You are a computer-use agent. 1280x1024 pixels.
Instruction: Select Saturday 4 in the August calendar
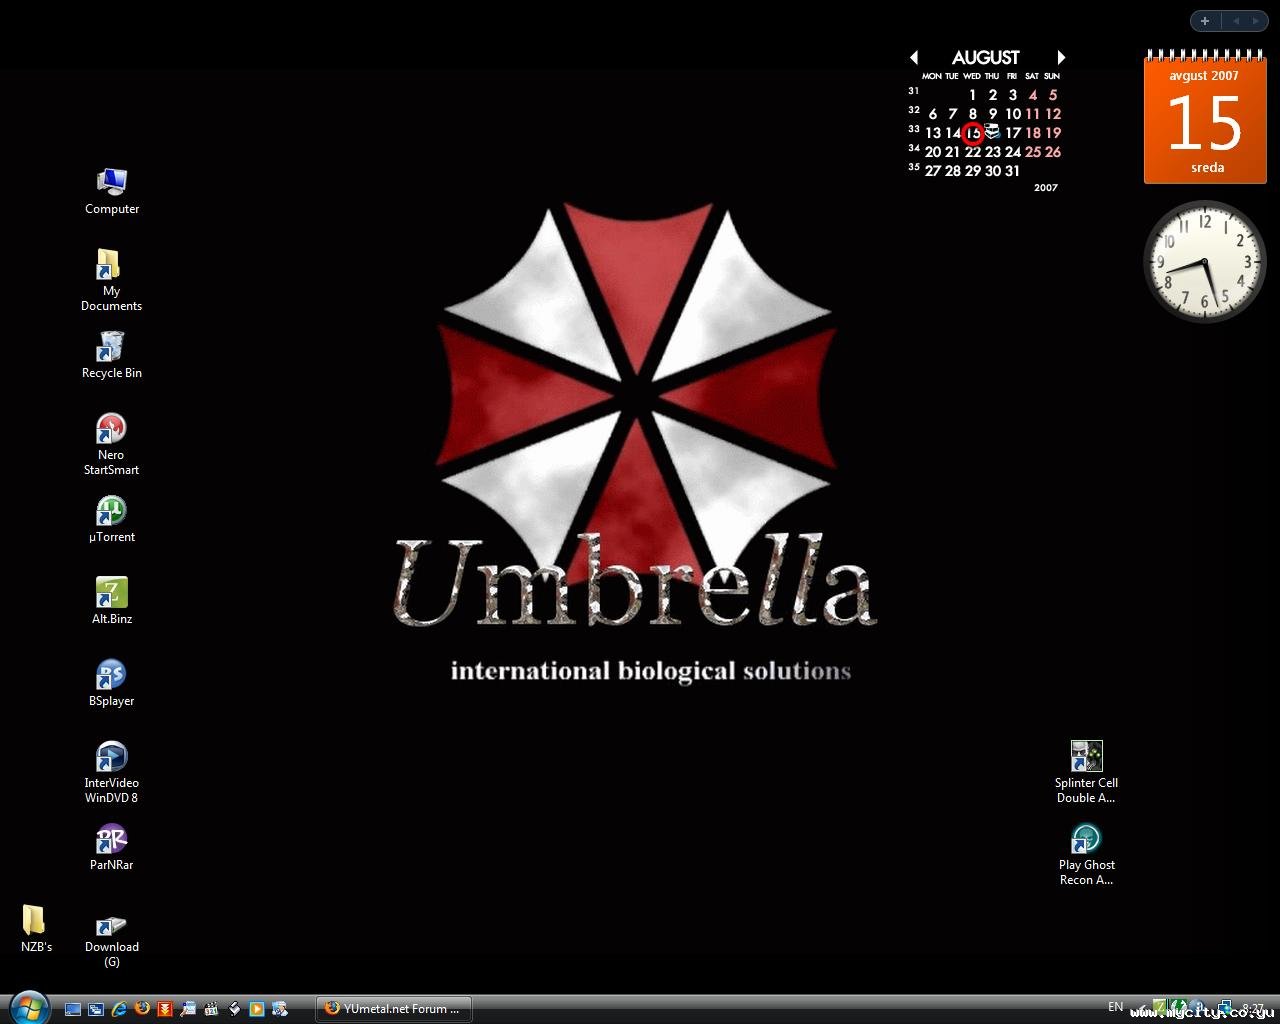pos(1033,95)
